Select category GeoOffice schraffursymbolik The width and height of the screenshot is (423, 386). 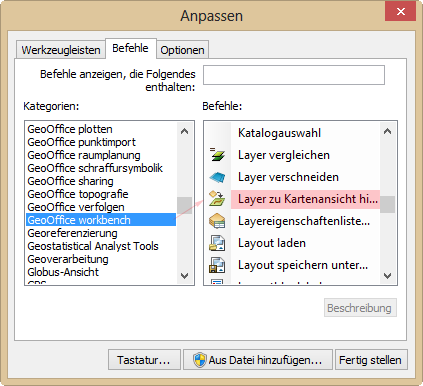pyautogui.click(x=101, y=168)
